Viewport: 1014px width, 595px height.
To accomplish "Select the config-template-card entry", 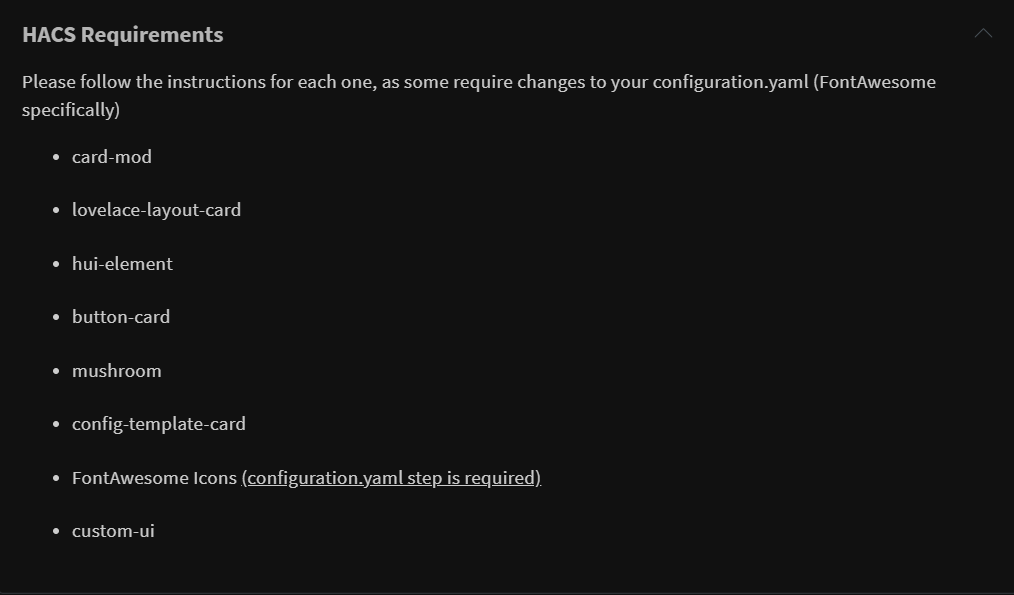I will click(159, 424).
